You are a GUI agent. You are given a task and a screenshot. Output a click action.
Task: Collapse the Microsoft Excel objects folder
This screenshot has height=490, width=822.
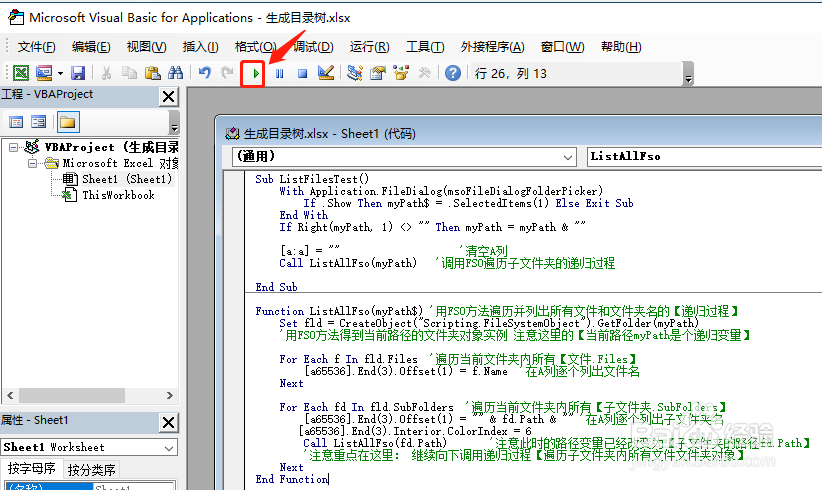coord(32,164)
